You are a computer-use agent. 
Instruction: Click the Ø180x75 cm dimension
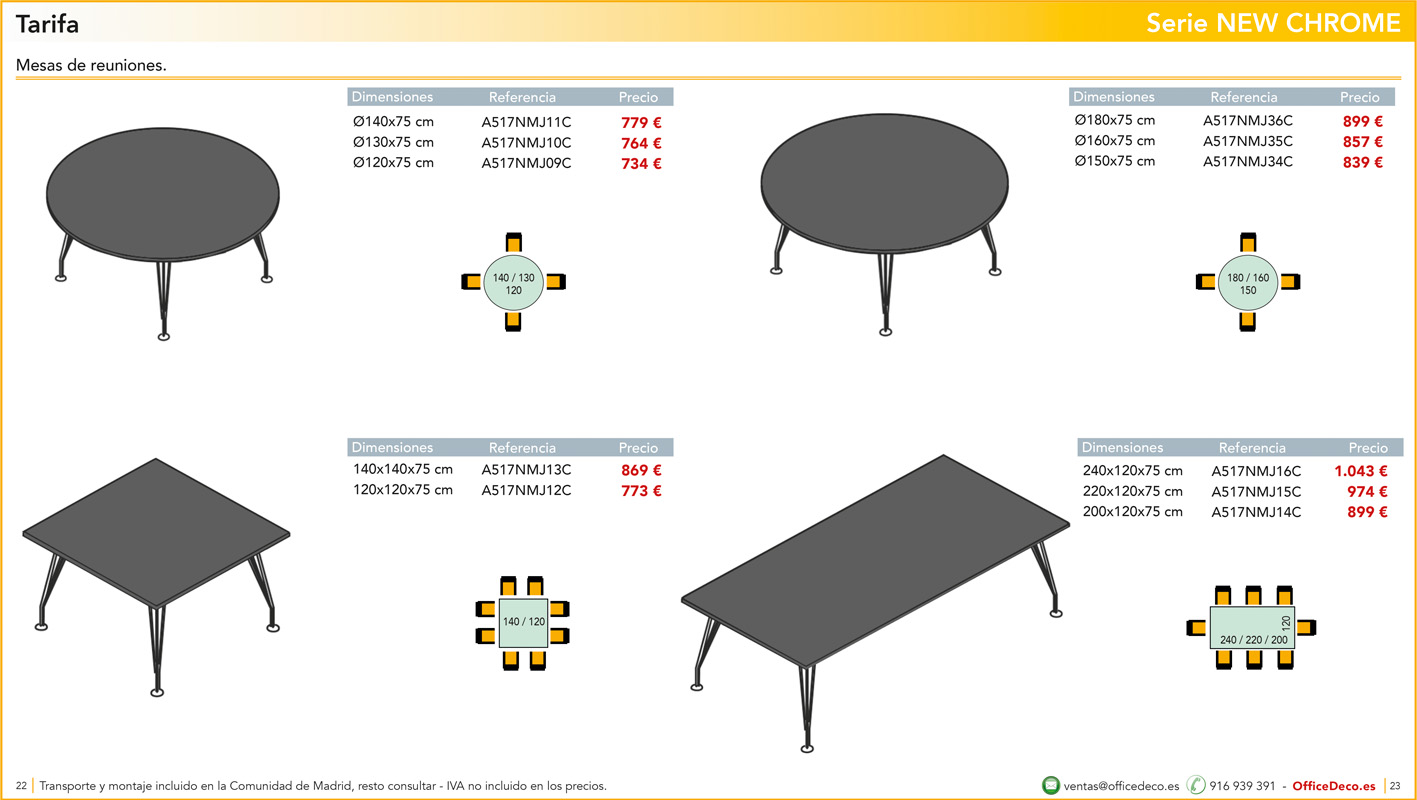point(1115,120)
